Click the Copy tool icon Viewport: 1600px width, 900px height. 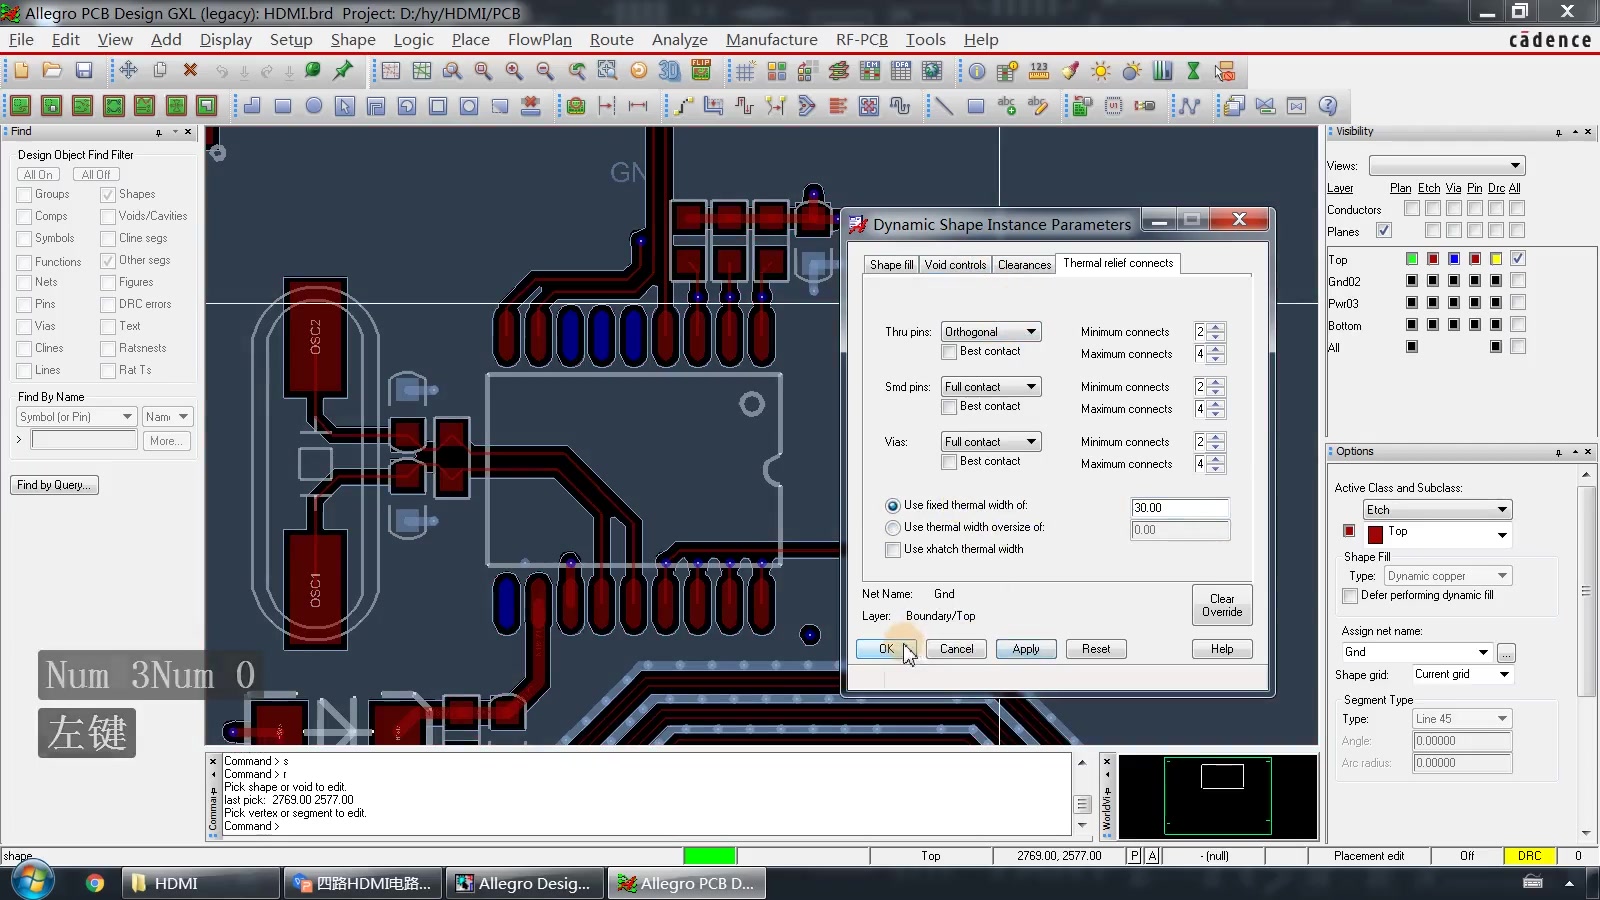(x=159, y=71)
